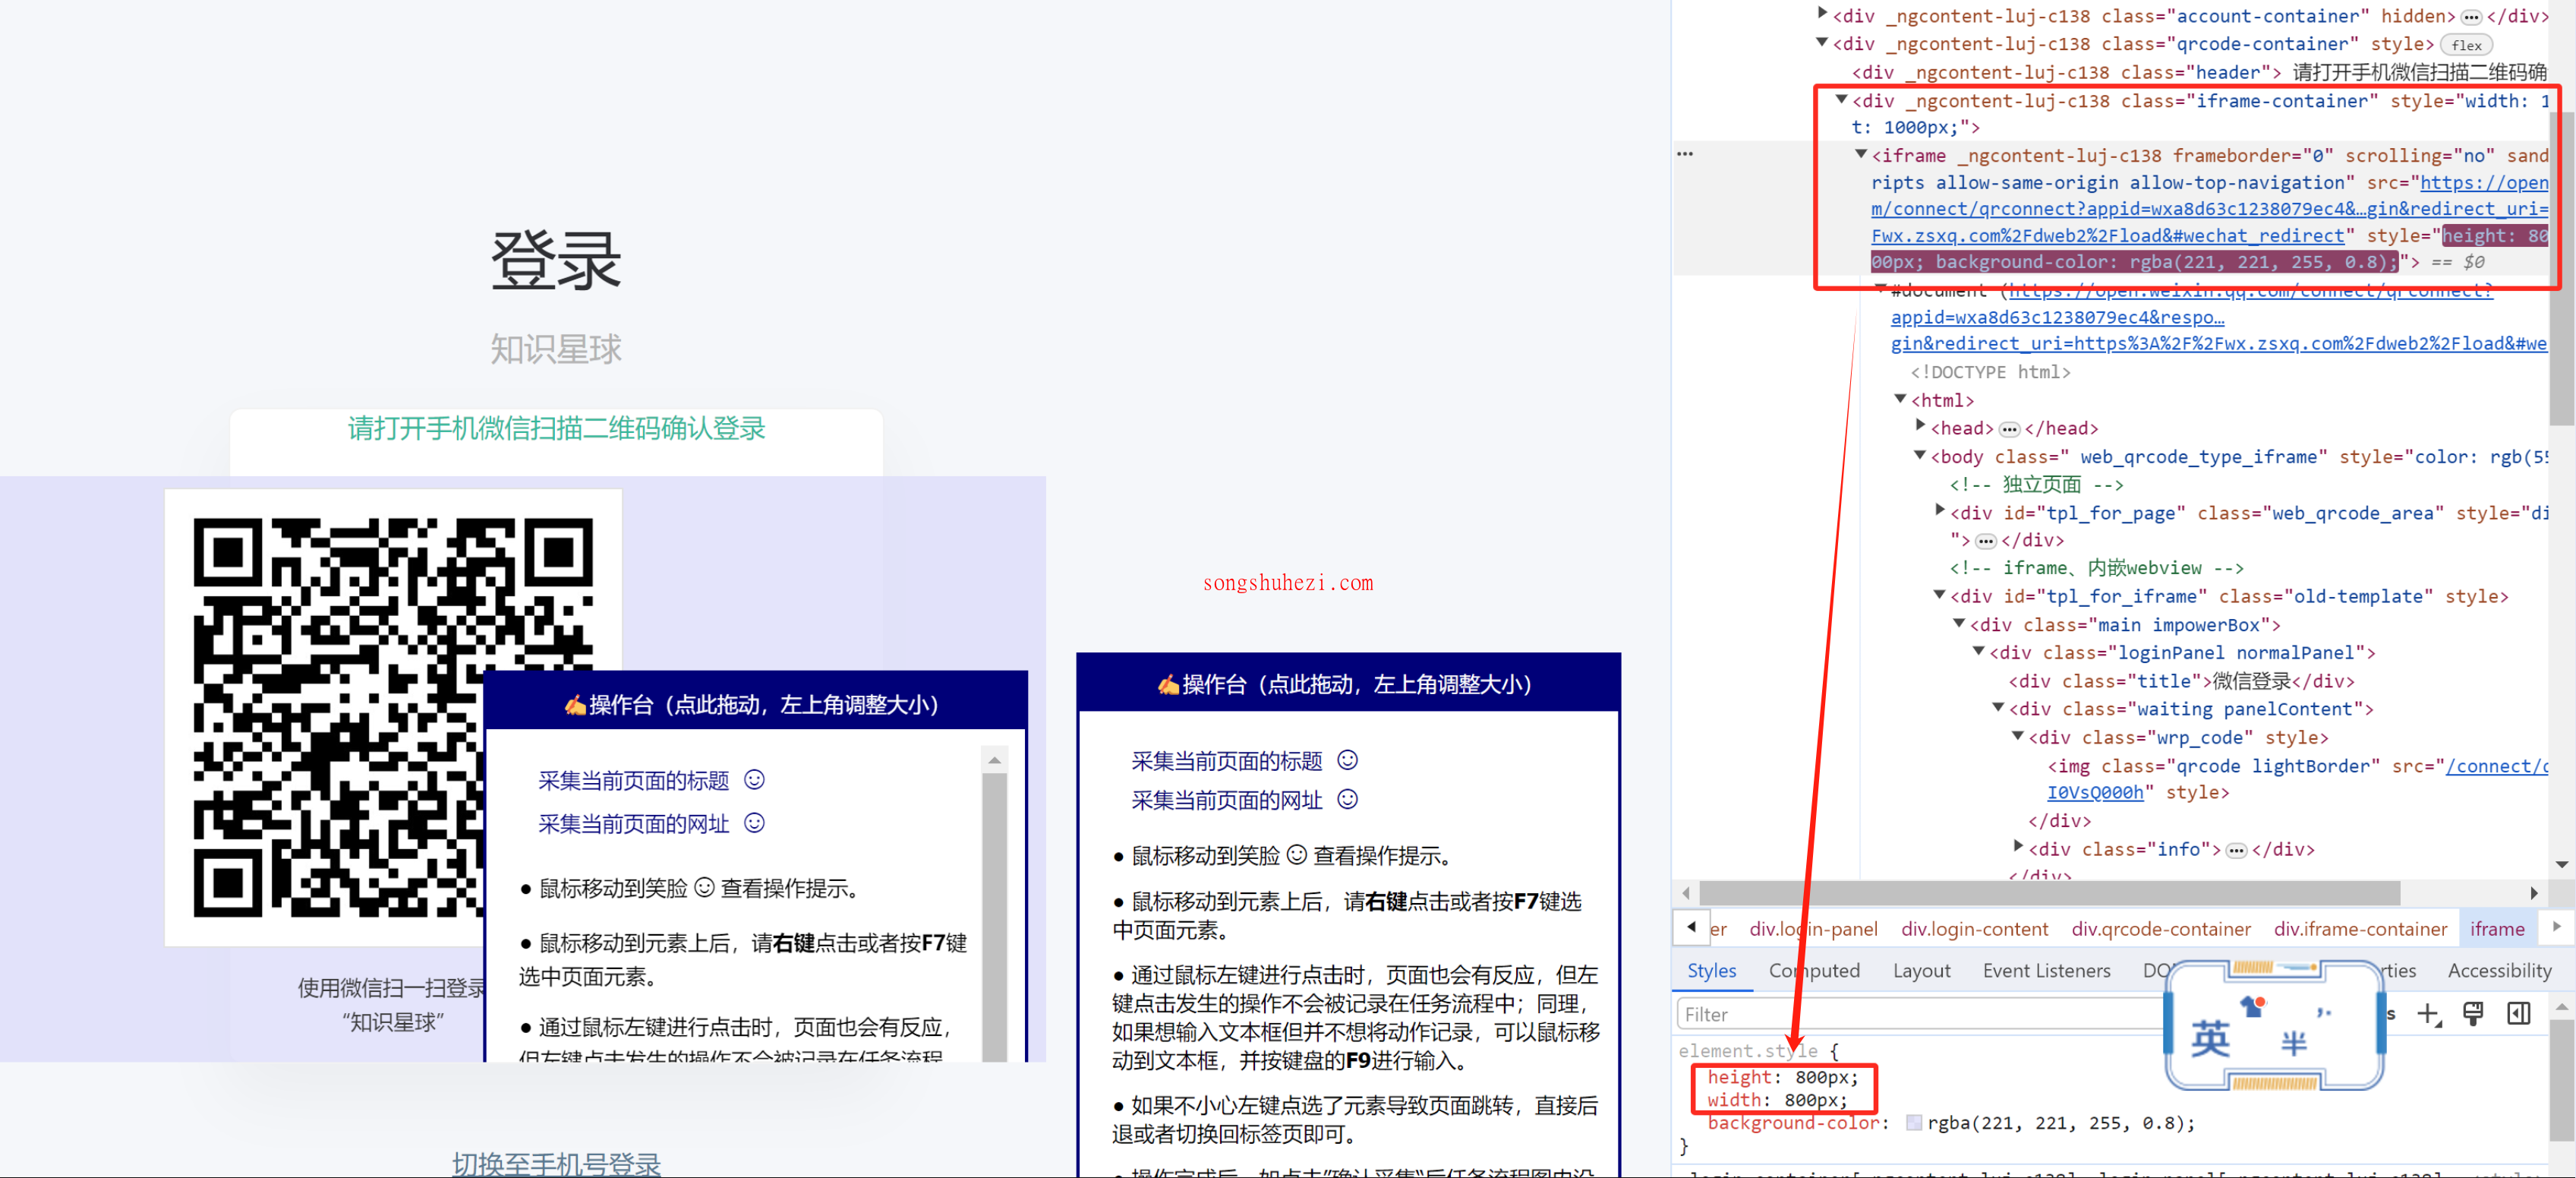
Task: Click the Elements panel horizontal scrollbar
Action: (2049, 892)
